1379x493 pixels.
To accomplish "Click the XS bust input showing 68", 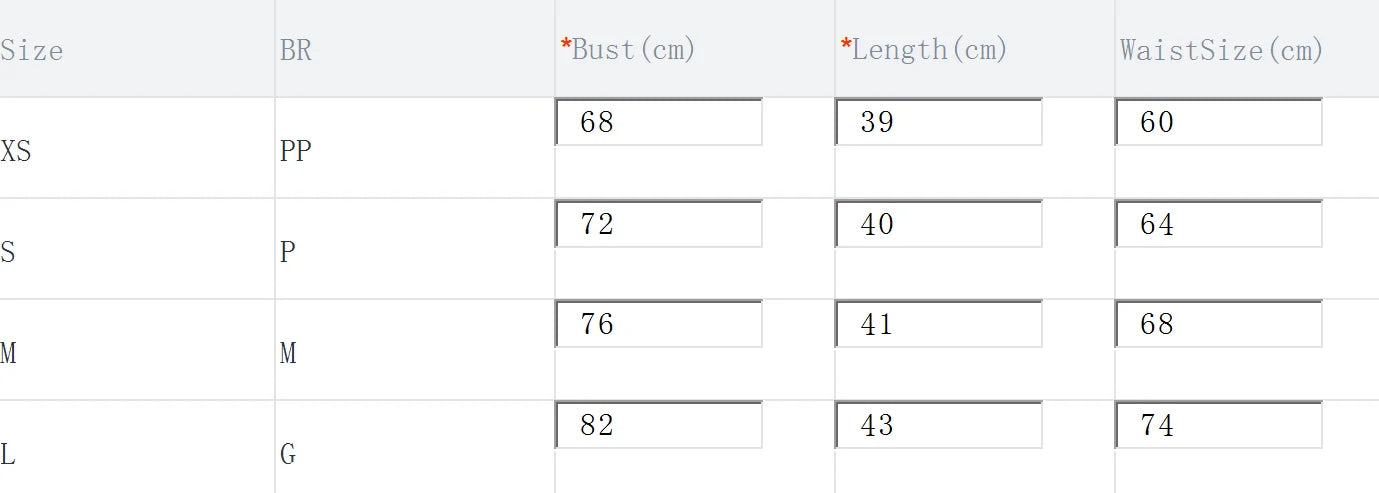I will pos(659,122).
